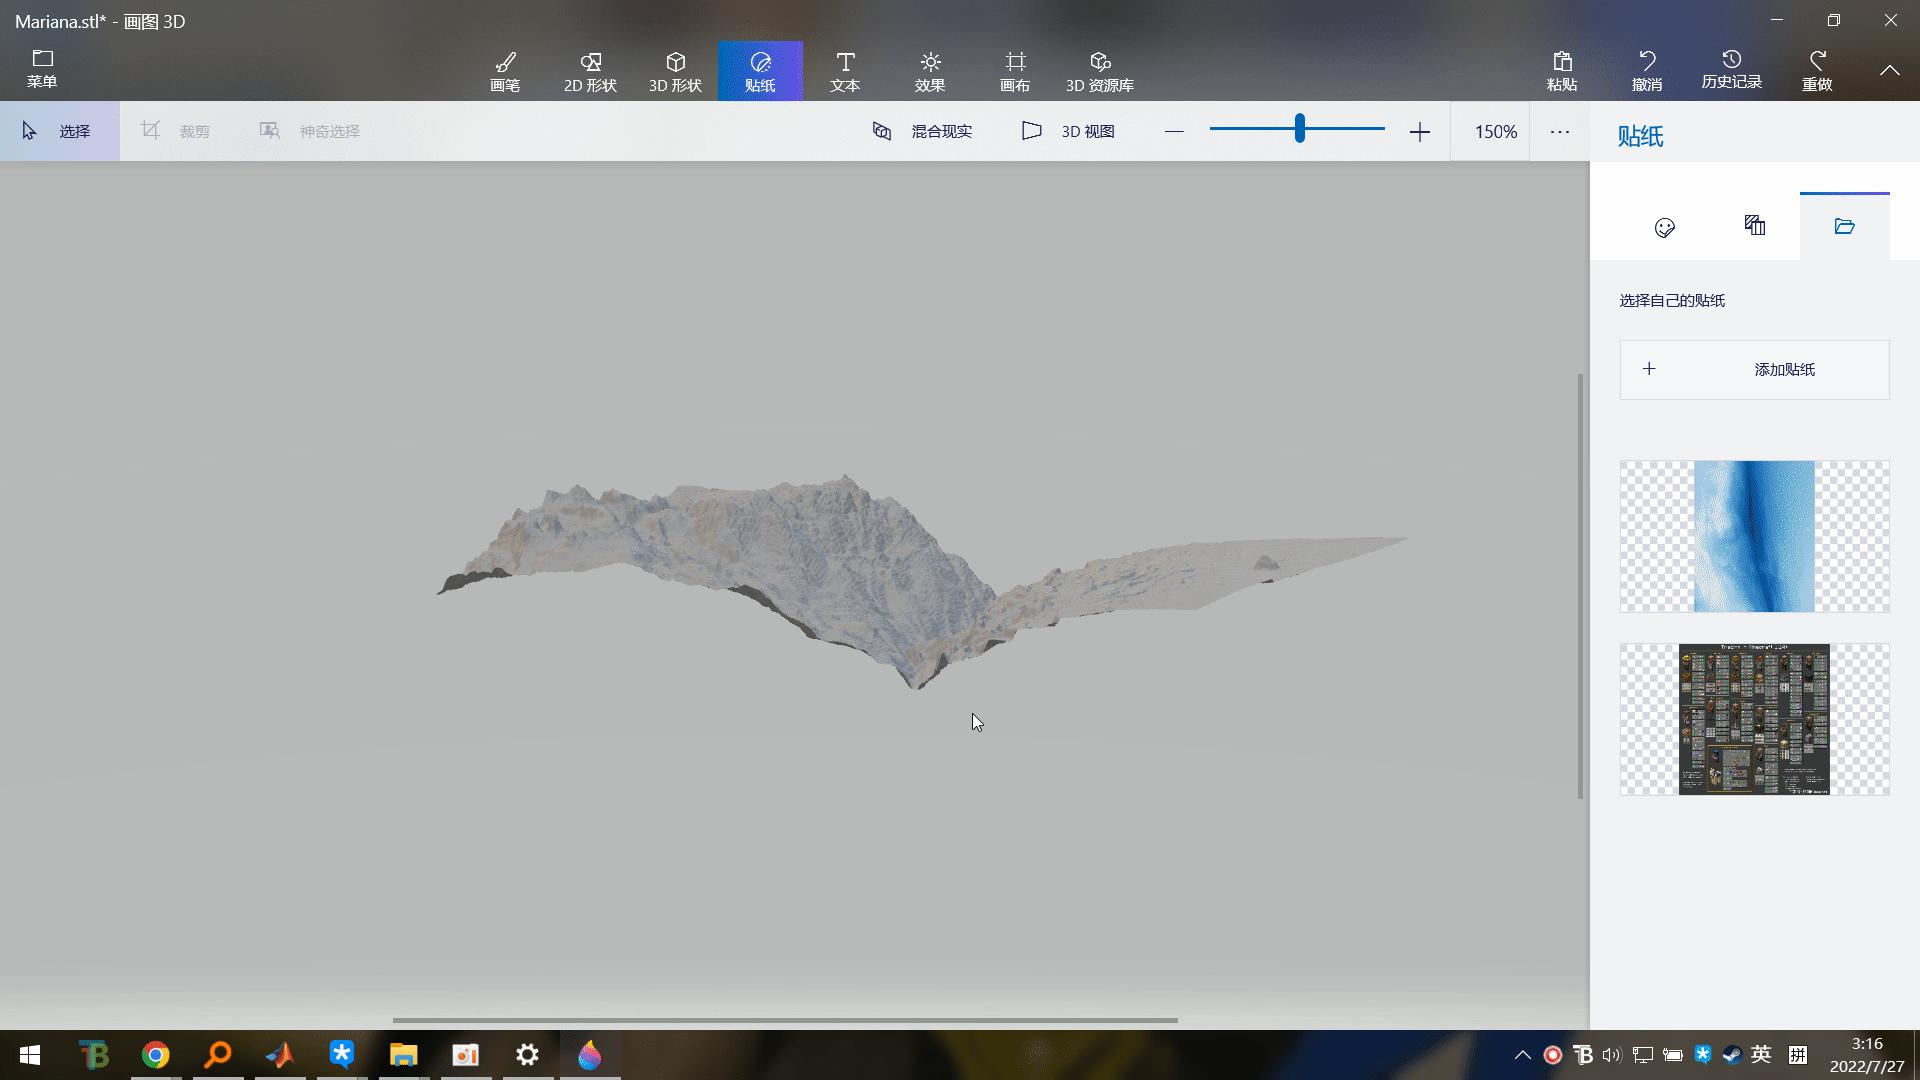Image resolution: width=1920 pixels, height=1080 pixels.
Task: Switch to the textures tab
Action: point(1755,226)
